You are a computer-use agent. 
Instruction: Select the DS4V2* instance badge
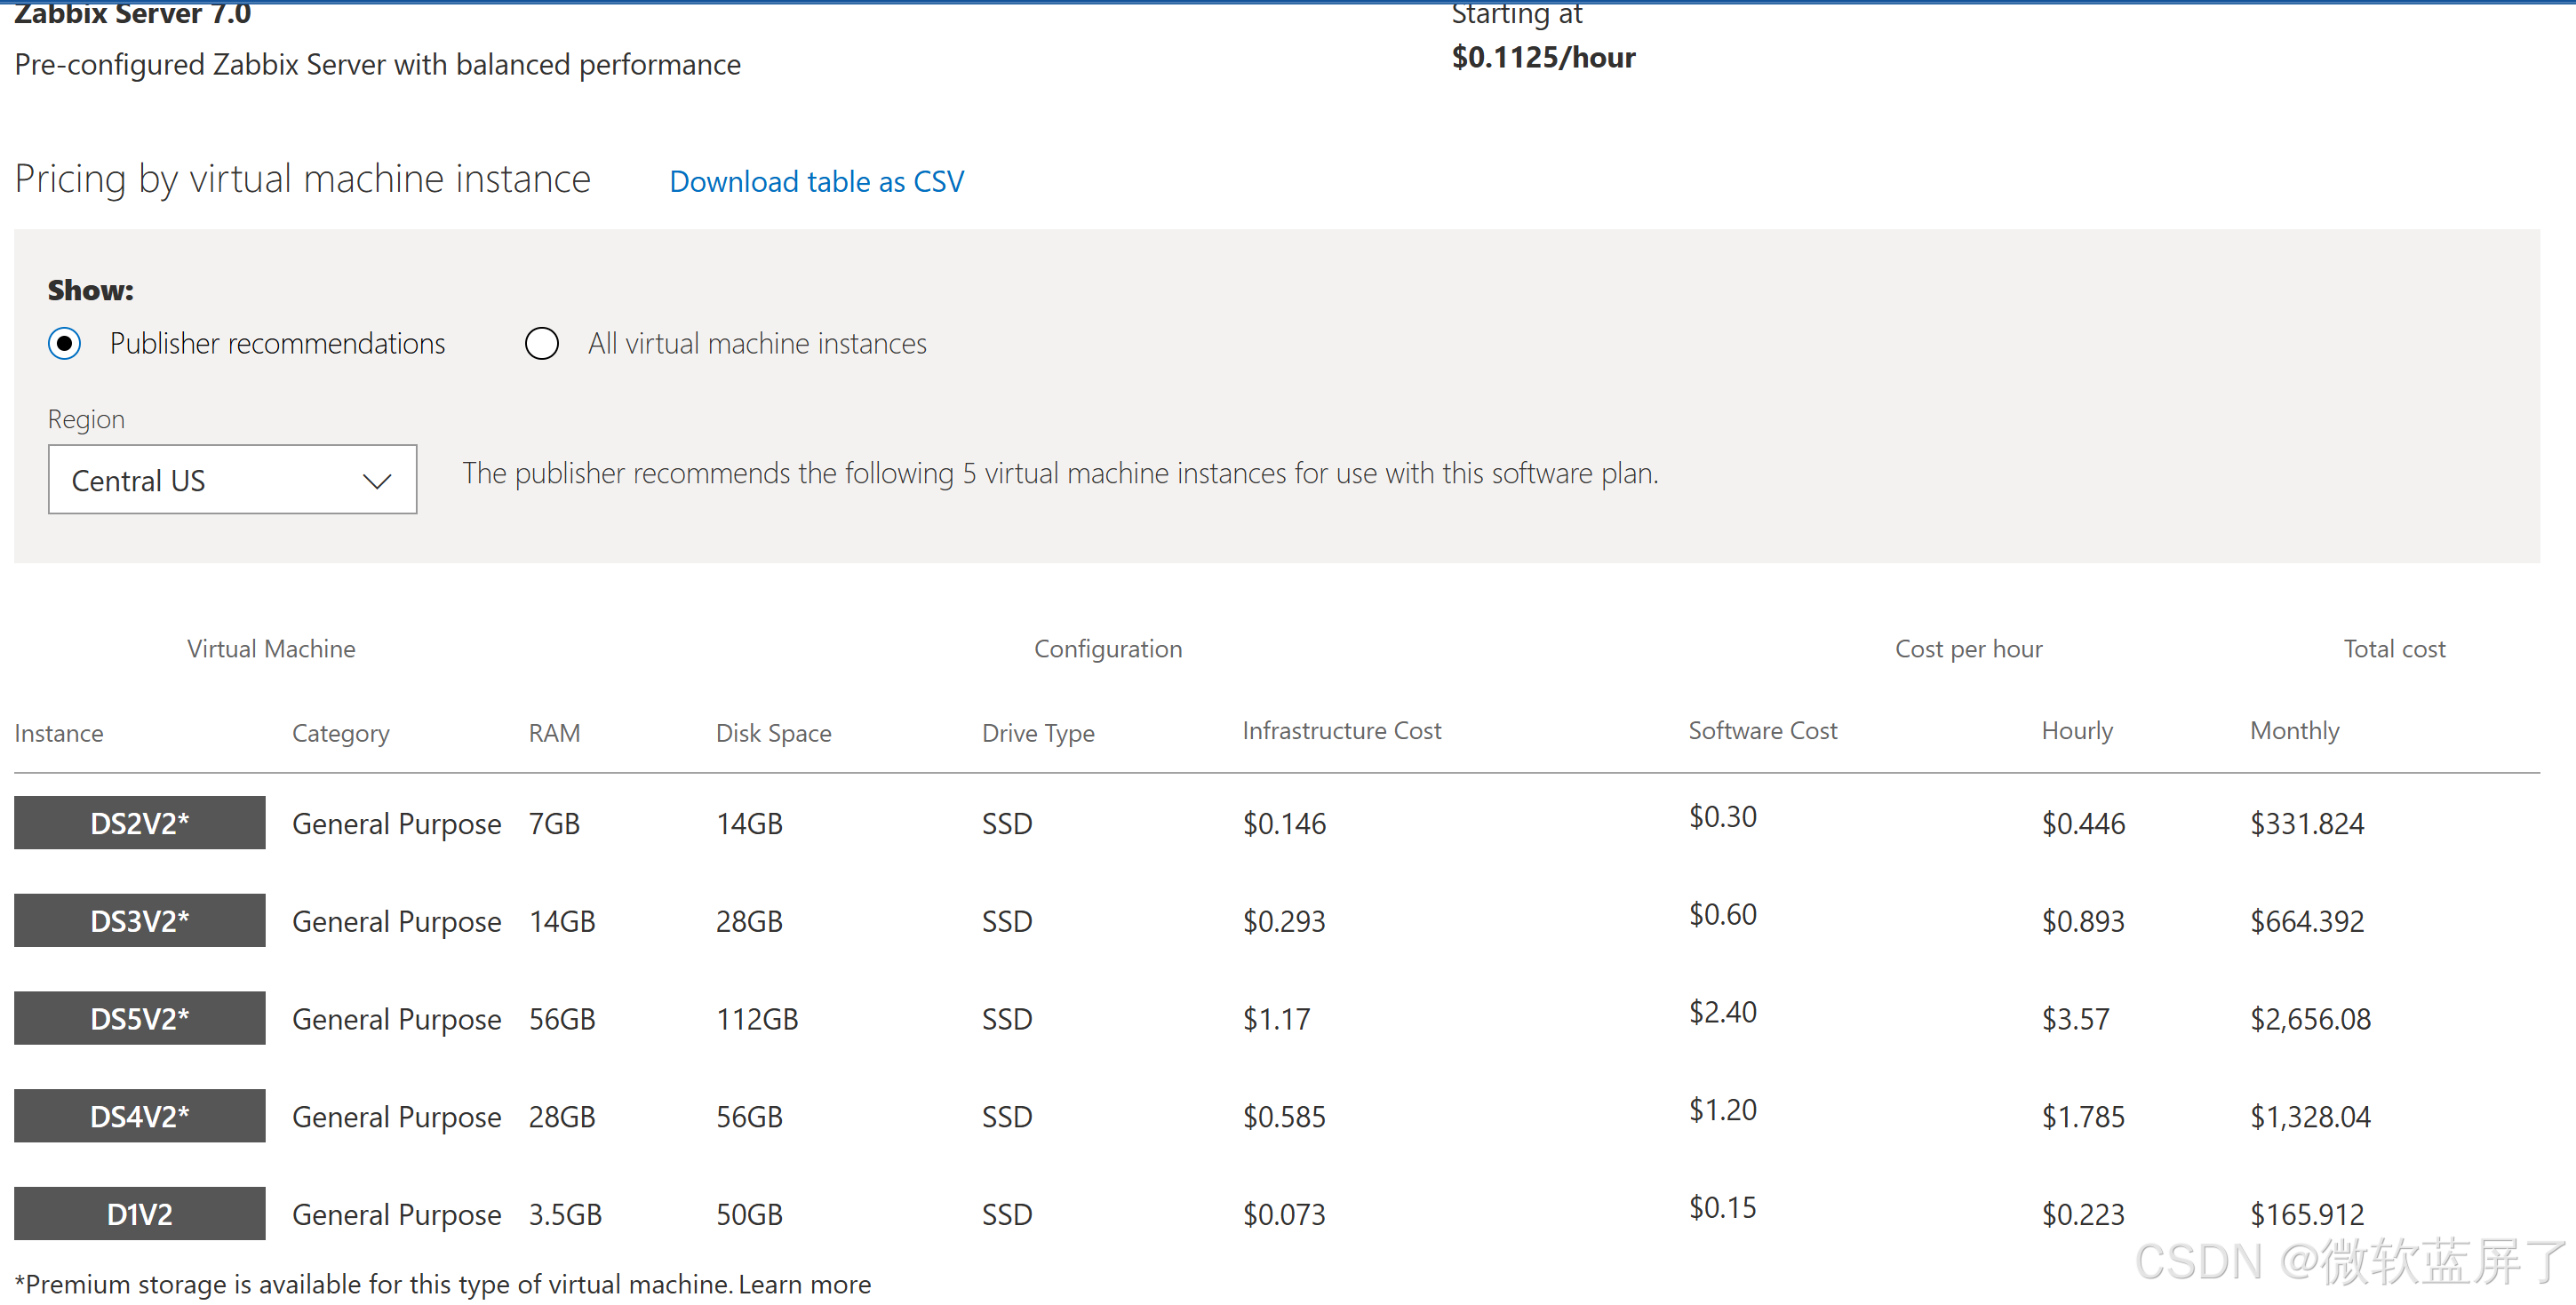pos(140,1116)
